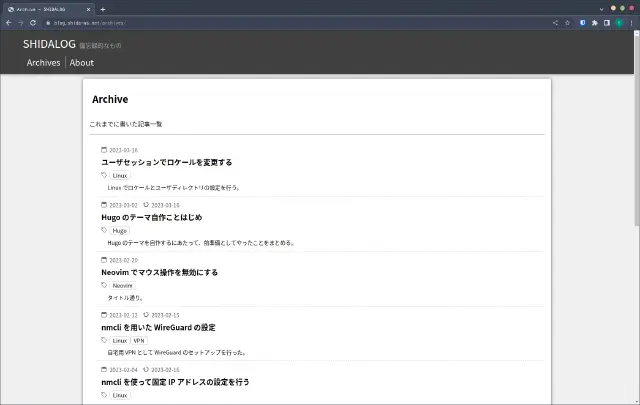This screenshot has height=405, width=640.
Task: Open article ユーザセッションでロケールを変更する
Action: coord(167,162)
